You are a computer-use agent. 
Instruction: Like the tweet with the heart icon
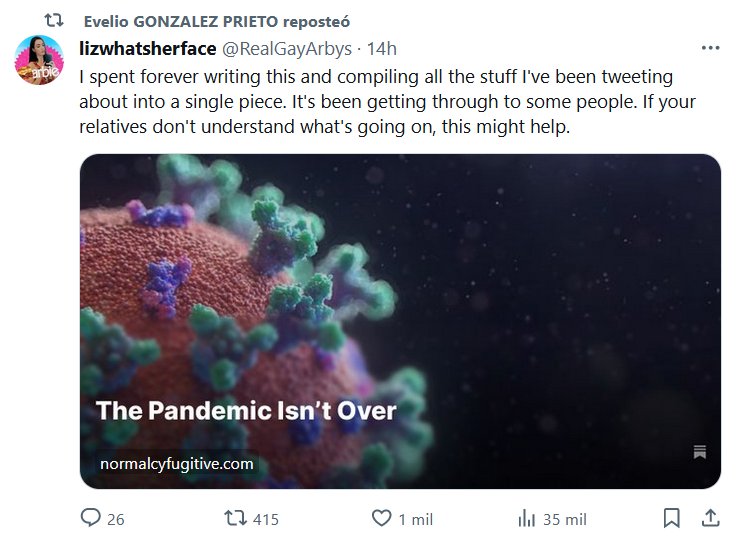[x=380, y=519]
